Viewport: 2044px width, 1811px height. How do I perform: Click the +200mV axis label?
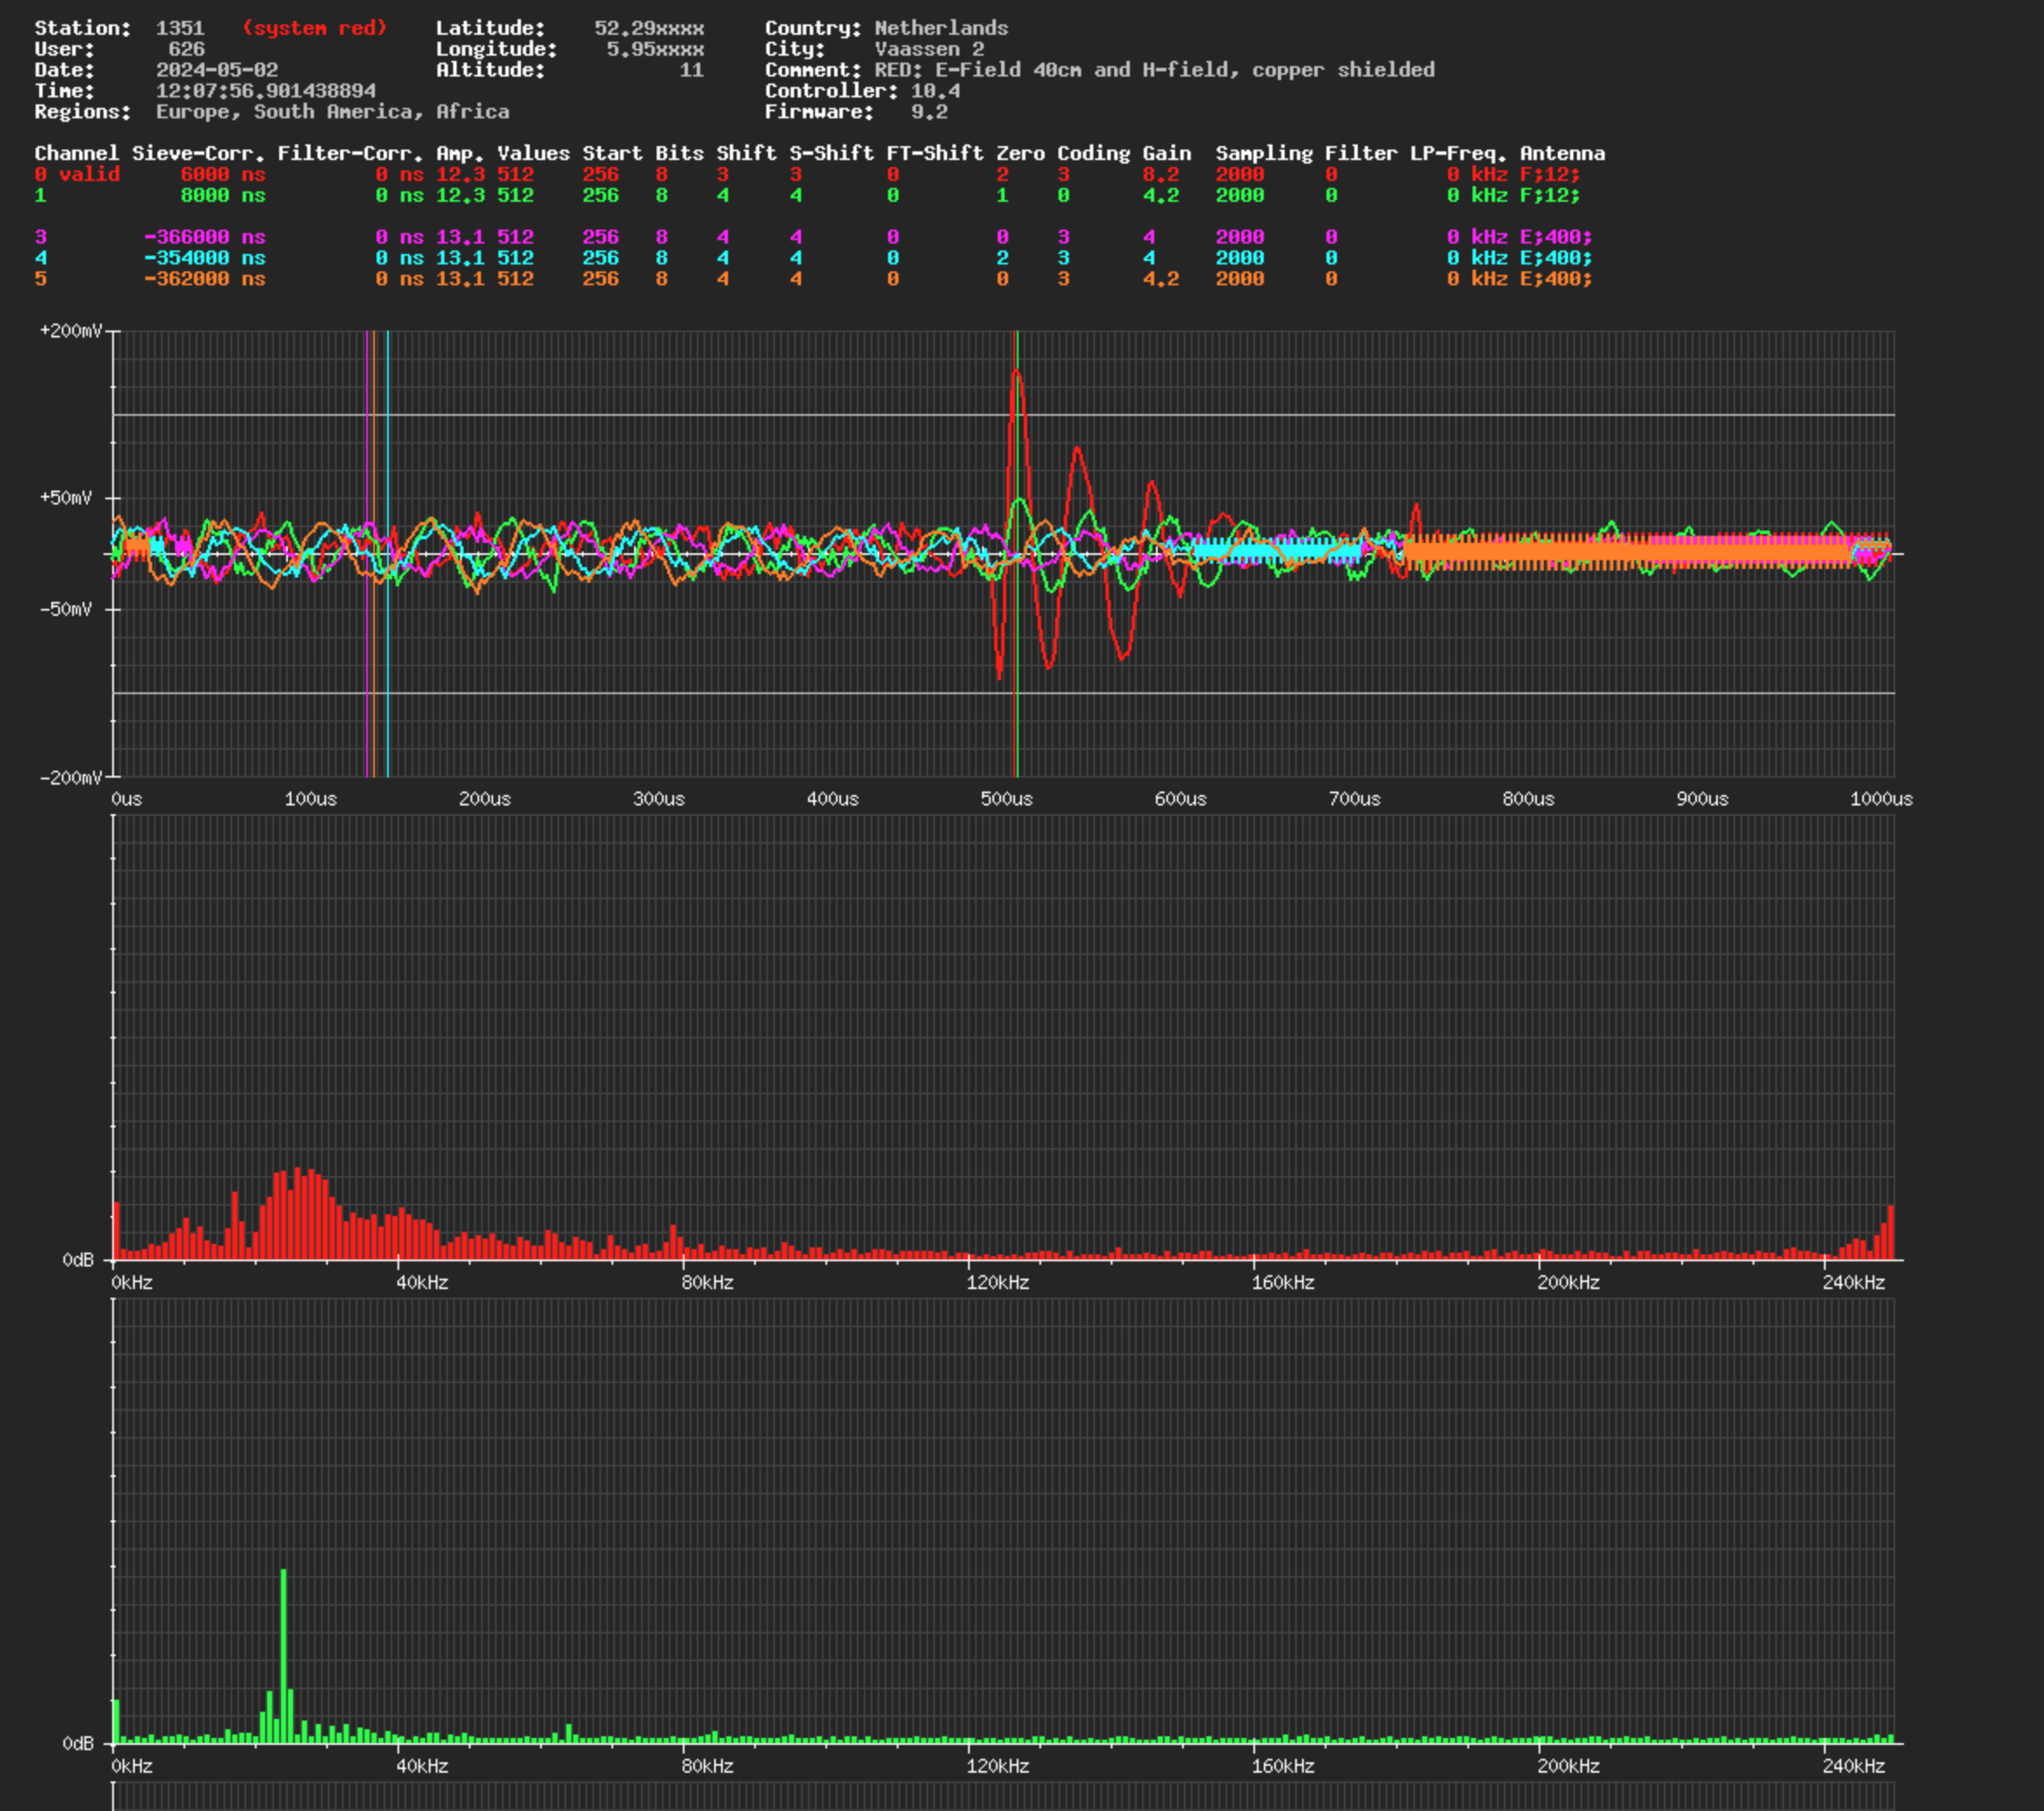click(x=70, y=331)
